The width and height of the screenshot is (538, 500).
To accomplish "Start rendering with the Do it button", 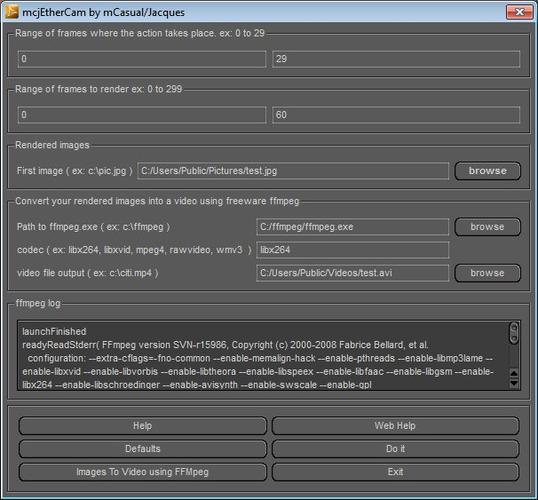I will pyautogui.click(x=395, y=449).
